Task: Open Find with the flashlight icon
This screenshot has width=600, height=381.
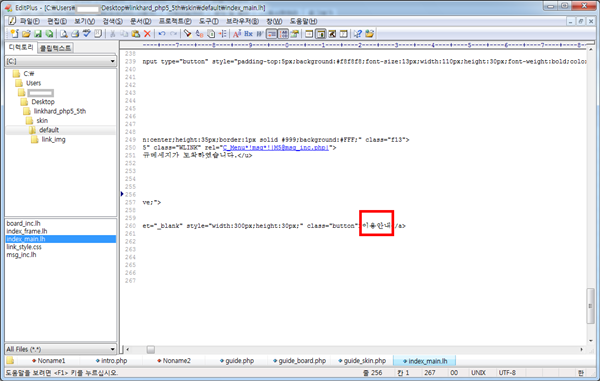Action: [188, 34]
